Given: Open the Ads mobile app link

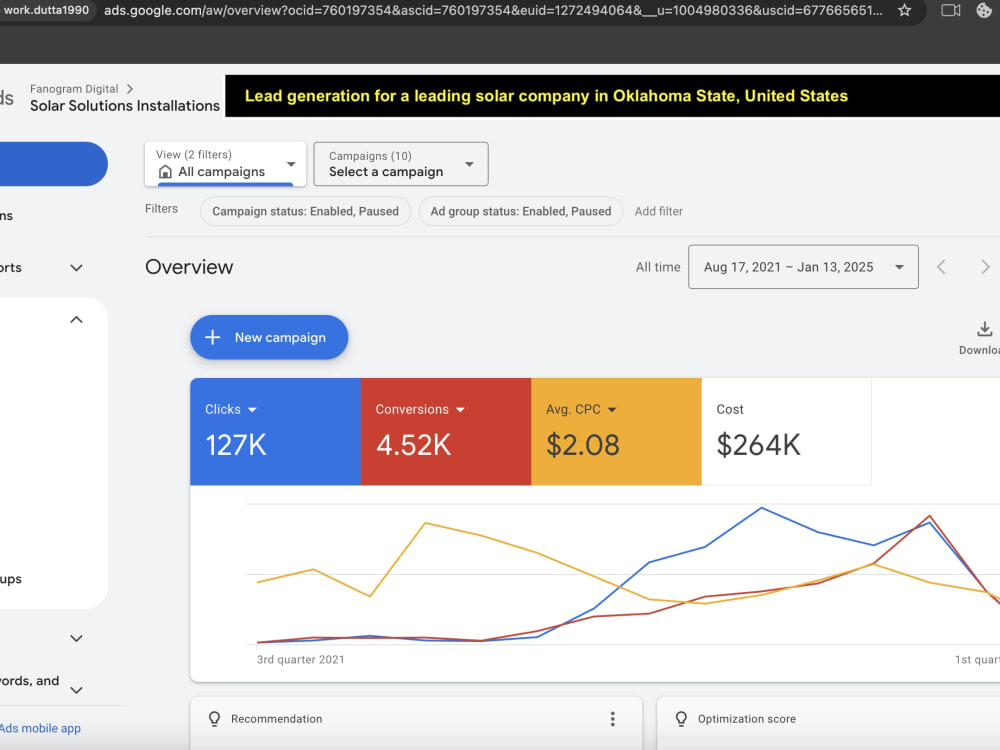Looking at the screenshot, I should pos(40,728).
